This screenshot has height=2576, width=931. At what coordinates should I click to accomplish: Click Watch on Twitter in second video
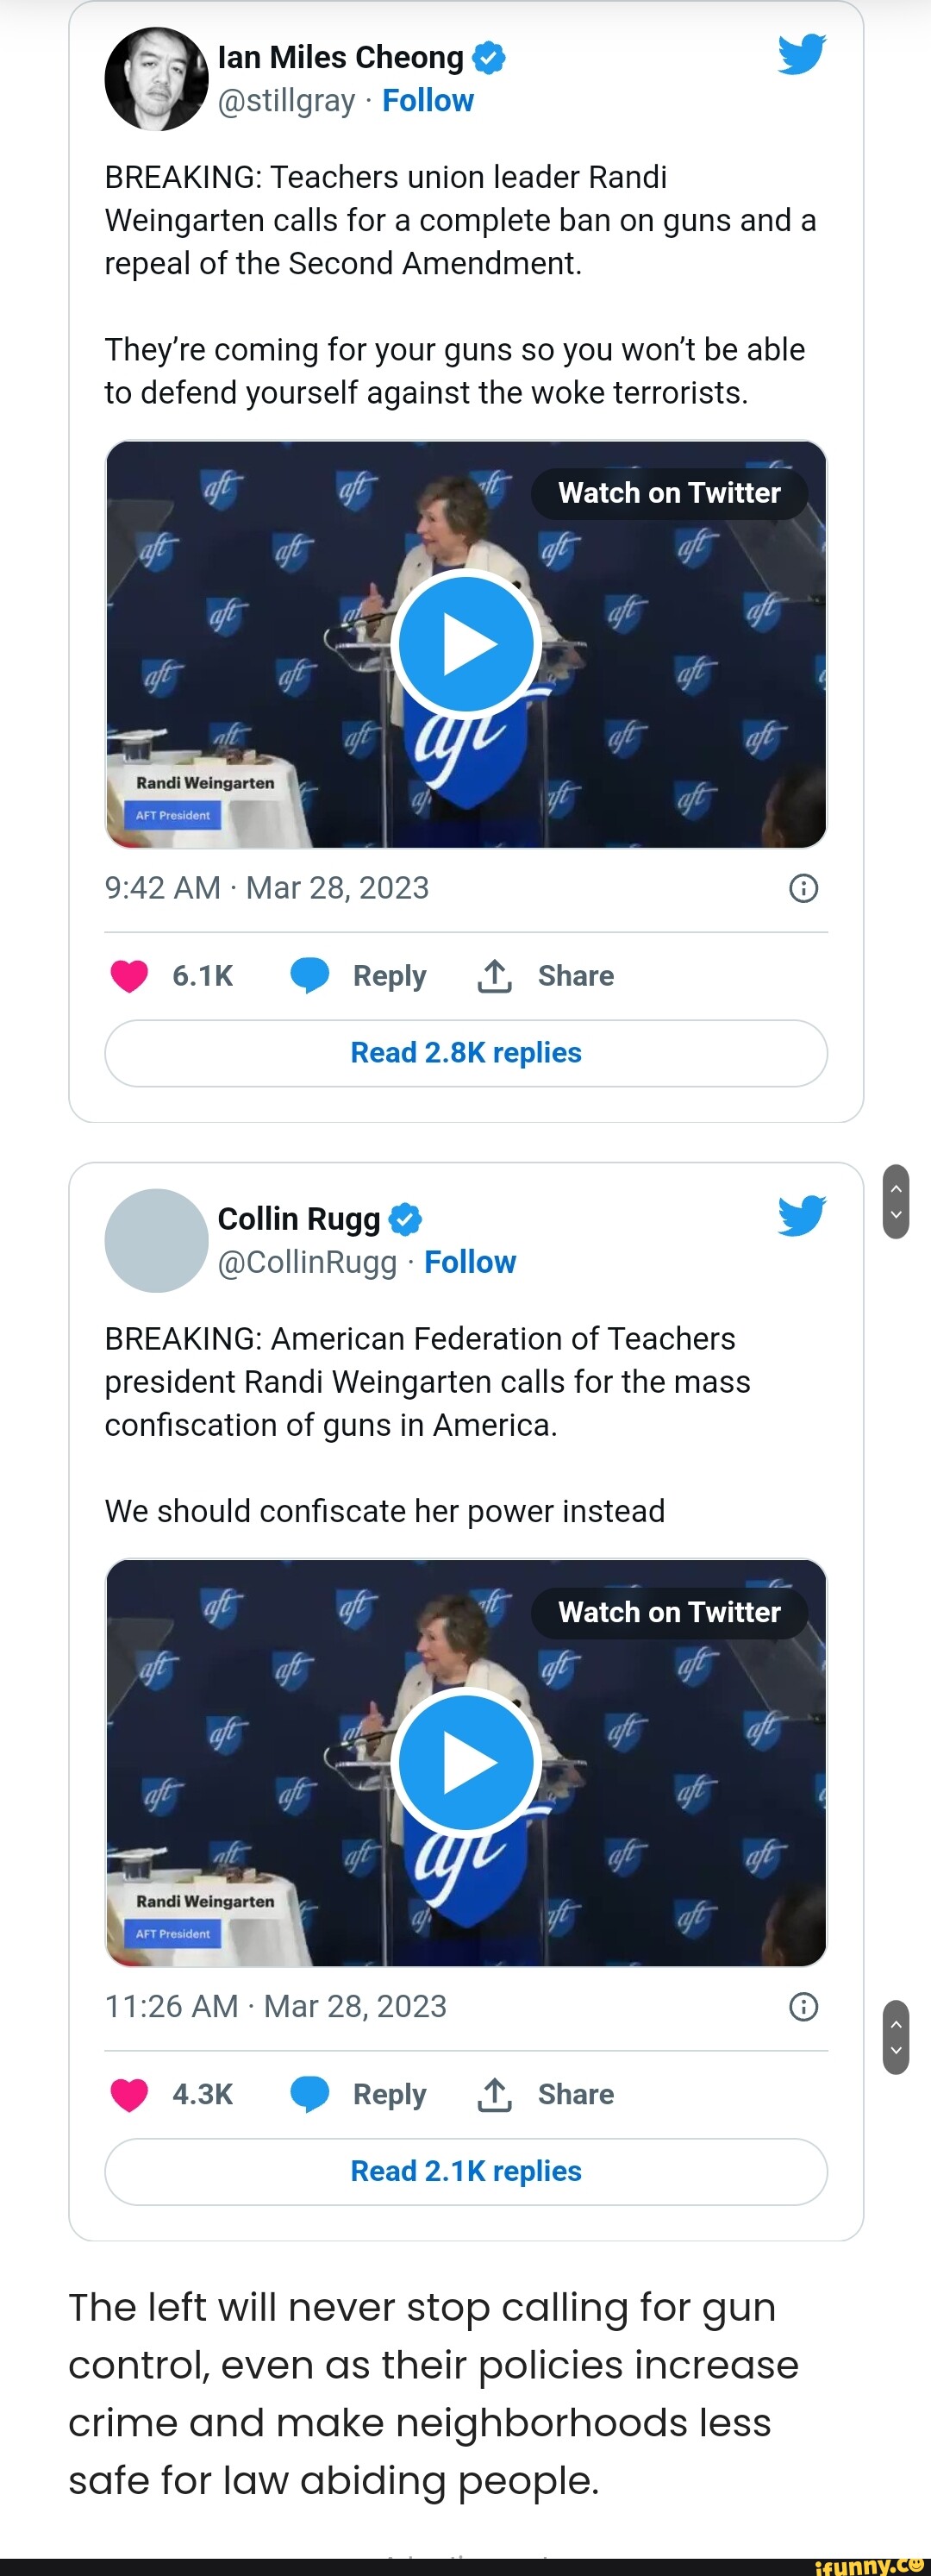coord(669,1612)
